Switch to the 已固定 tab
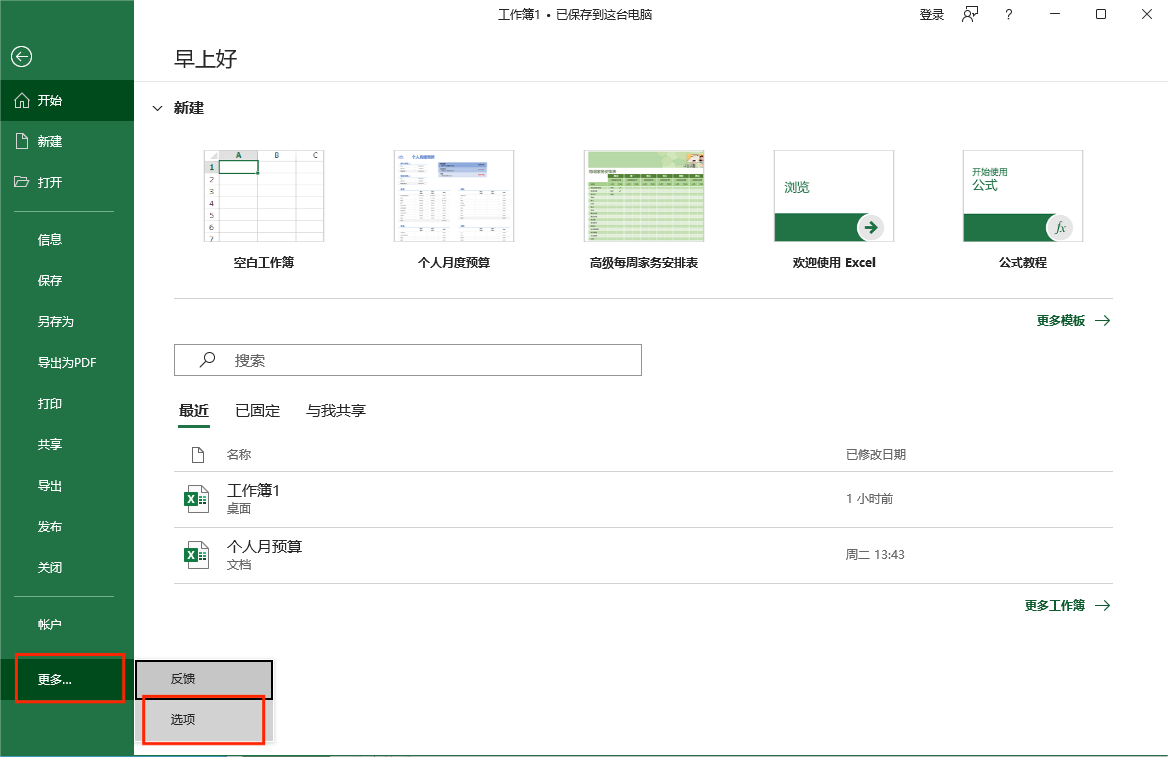 click(257, 411)
